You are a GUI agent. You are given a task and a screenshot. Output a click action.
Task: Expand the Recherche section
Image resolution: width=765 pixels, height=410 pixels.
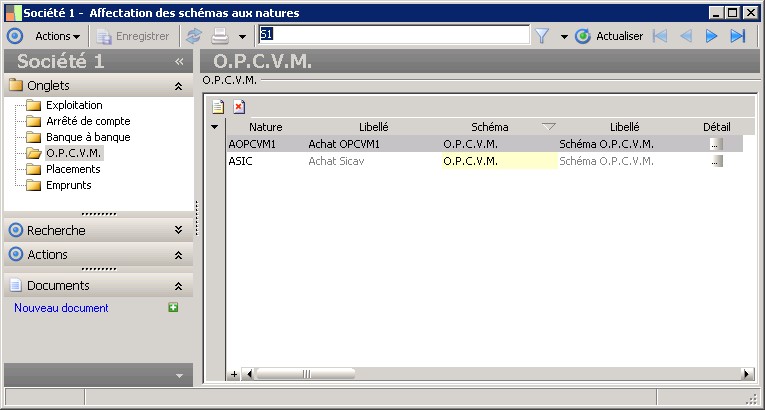(179, 230)
